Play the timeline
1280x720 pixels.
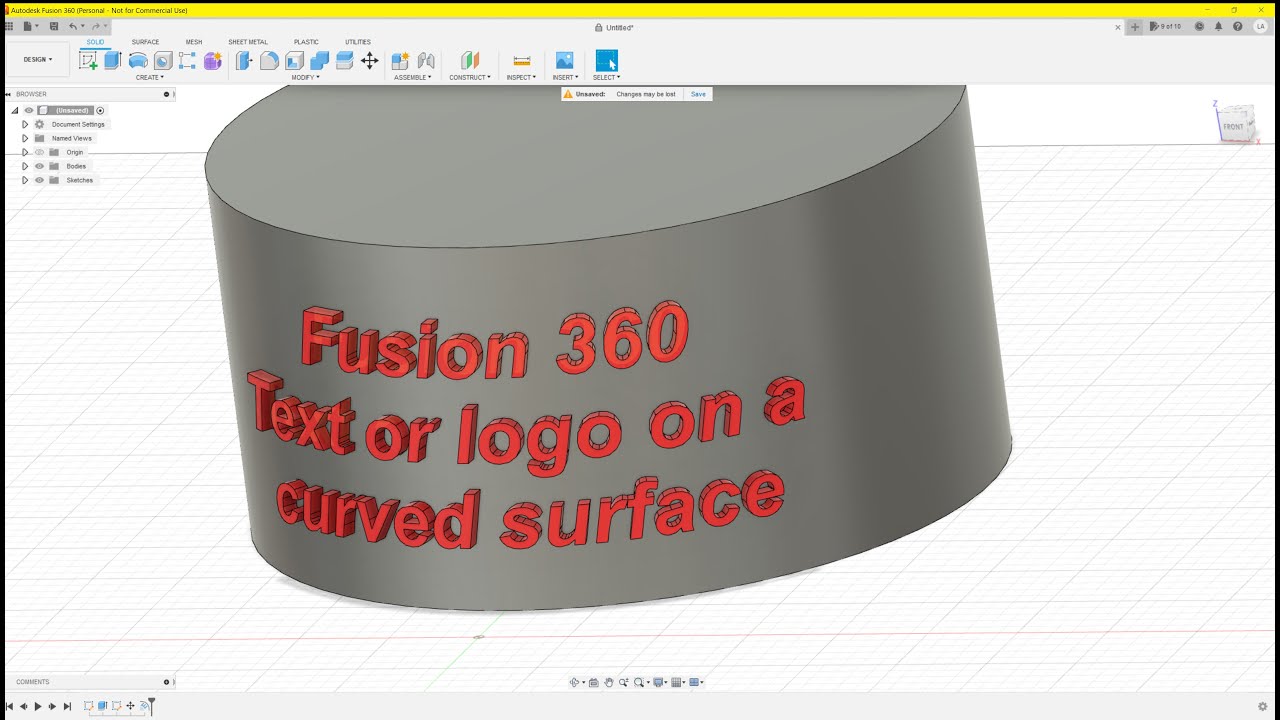point(38,706)
